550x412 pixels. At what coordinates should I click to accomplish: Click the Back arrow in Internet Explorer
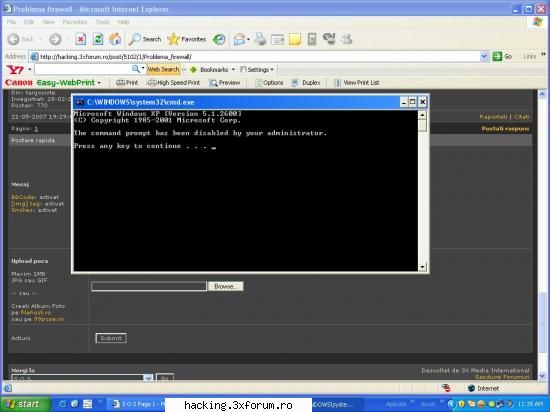pyautogui.click(x=14, y=39)
